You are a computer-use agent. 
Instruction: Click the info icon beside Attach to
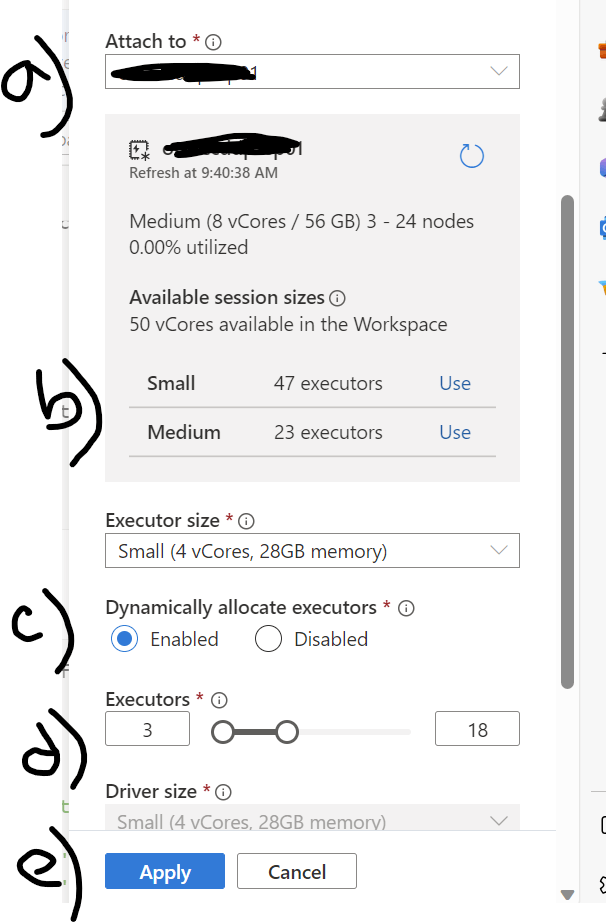pos(214,42)
